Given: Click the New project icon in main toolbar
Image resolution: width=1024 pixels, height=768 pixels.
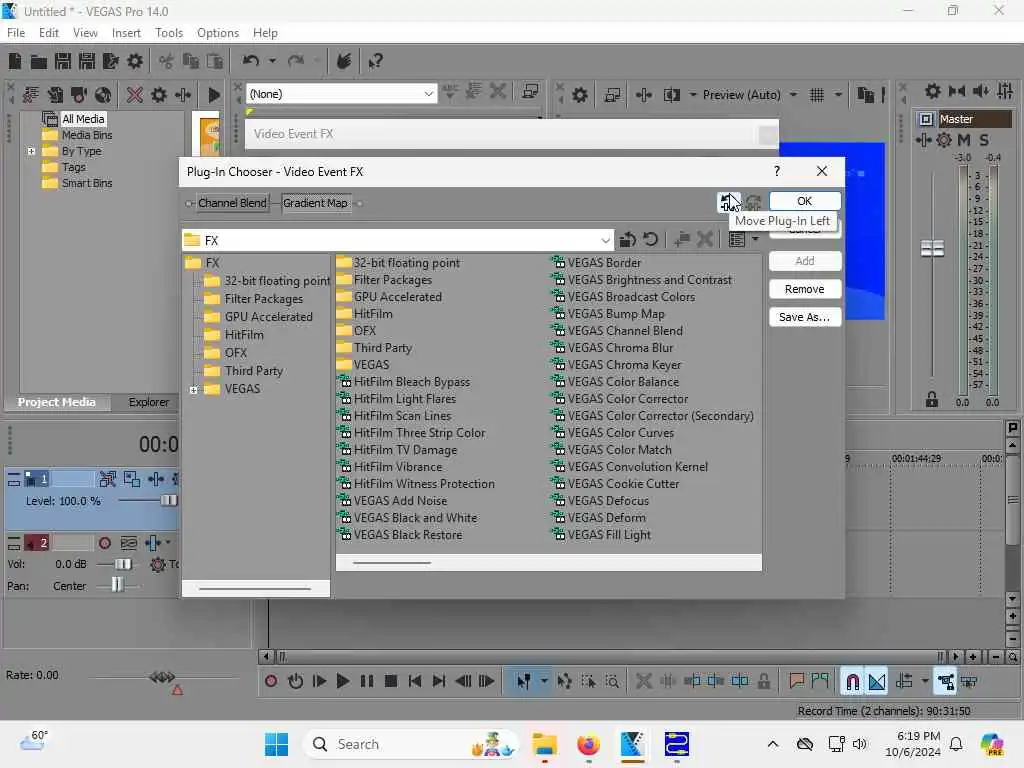Looking at the screenshot, I should pyautogui.click(x=14, y=61).
